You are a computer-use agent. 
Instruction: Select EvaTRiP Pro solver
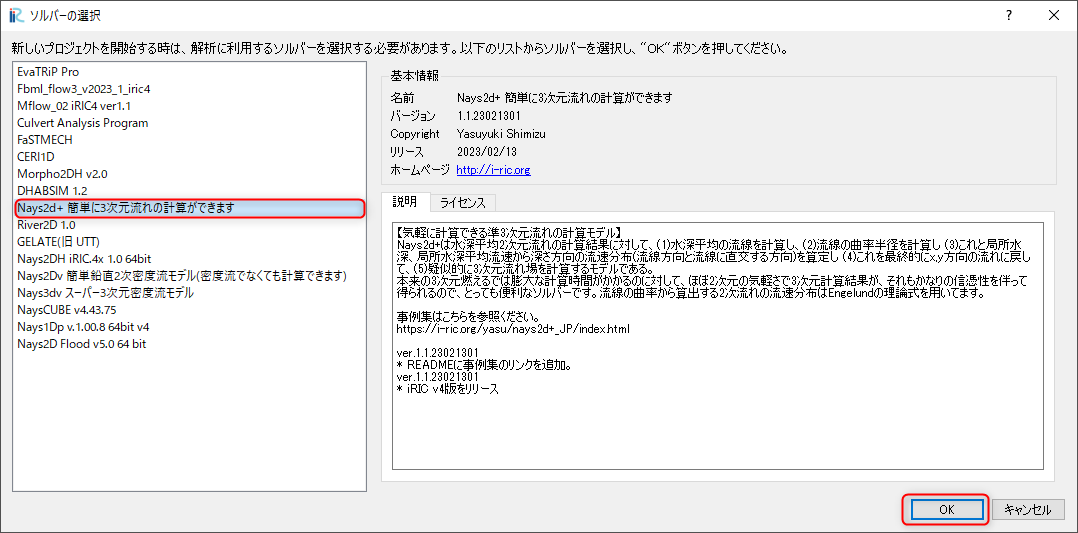189,72
